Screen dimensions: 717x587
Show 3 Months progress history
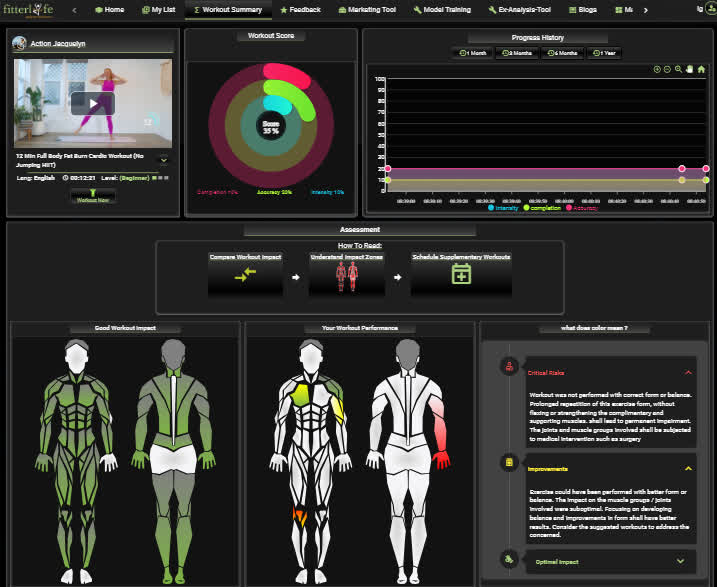[x=517, y=53]
